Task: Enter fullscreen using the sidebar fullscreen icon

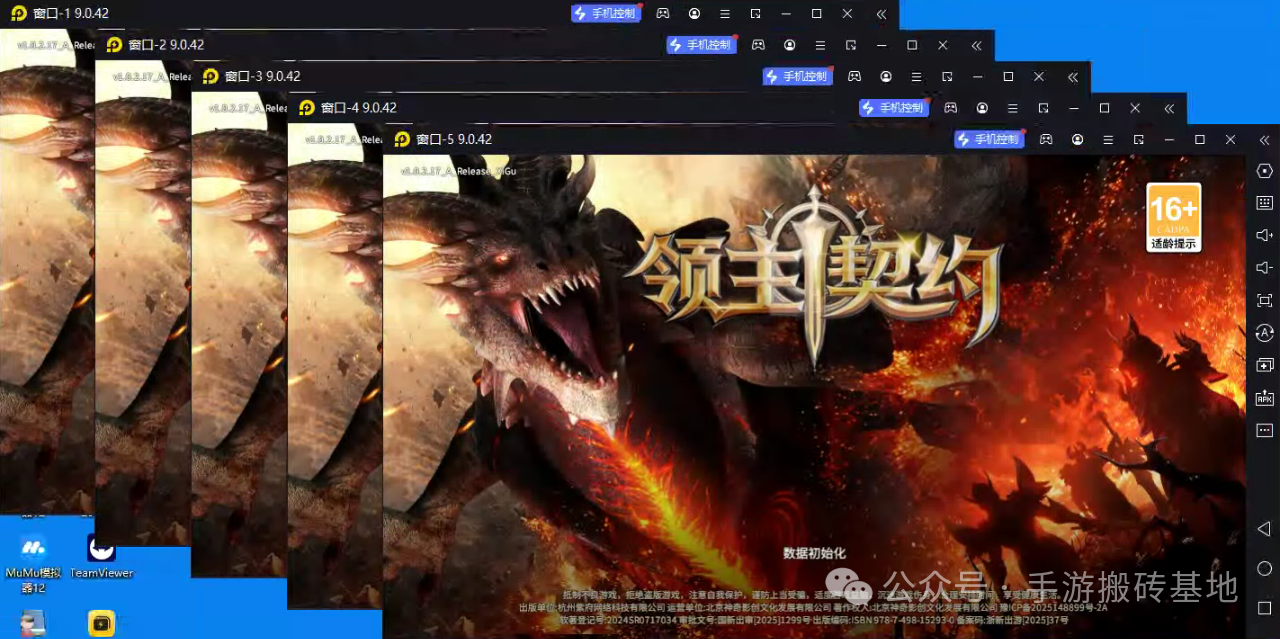Action: click(1264, 299)
